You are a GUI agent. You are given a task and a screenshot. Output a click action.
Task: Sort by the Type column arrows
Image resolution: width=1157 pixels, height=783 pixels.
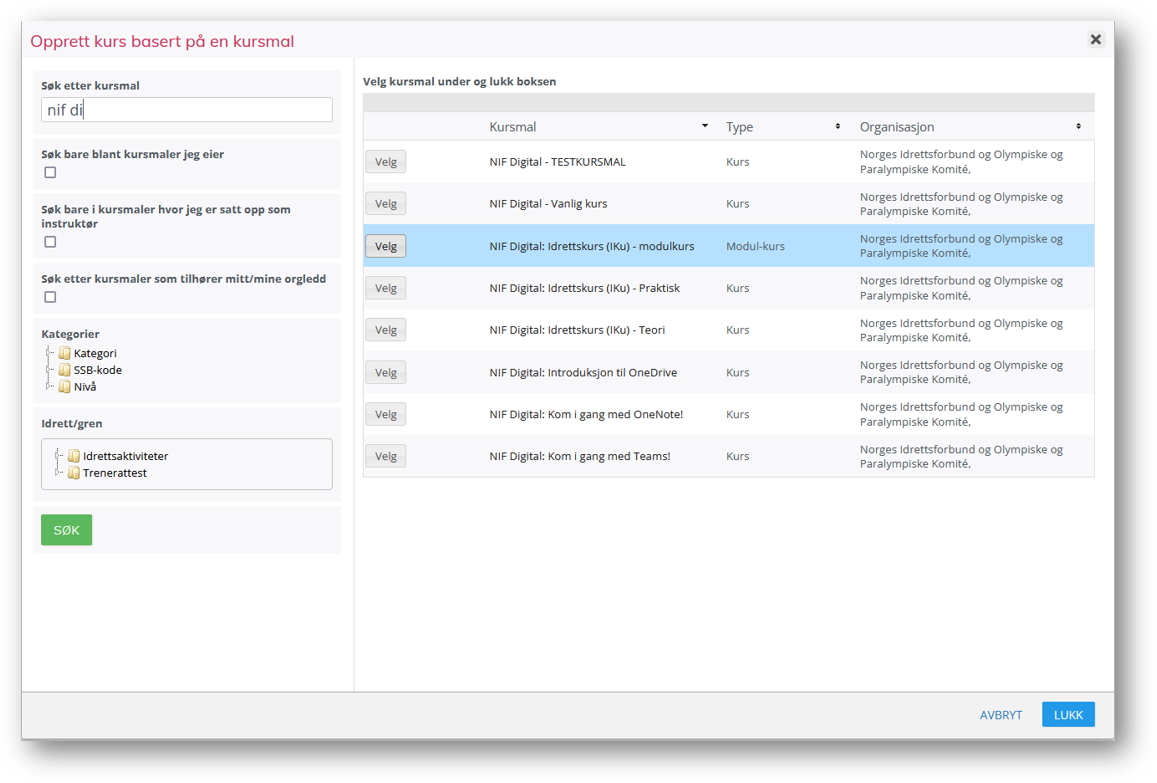837,126
